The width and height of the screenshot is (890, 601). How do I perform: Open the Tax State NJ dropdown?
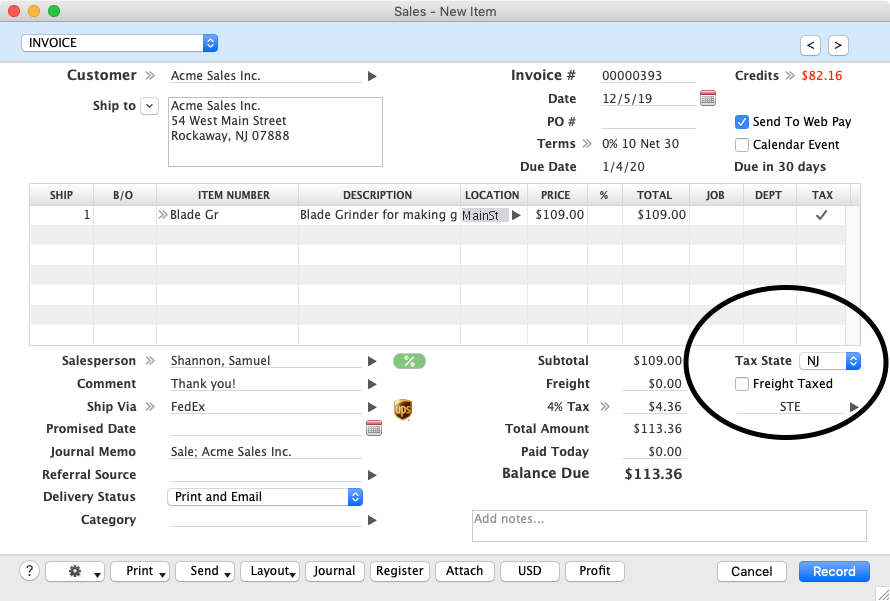(830, 361)
